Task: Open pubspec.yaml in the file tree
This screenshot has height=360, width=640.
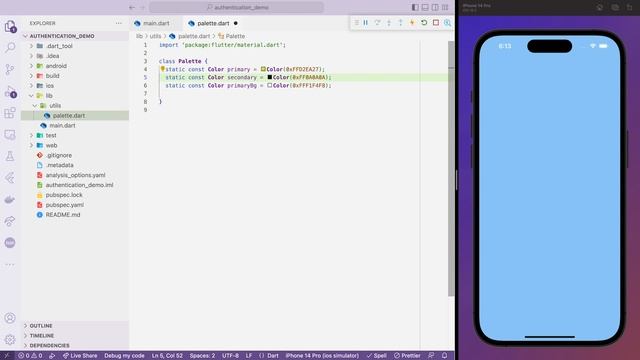Action: click(x=64, y=205)
